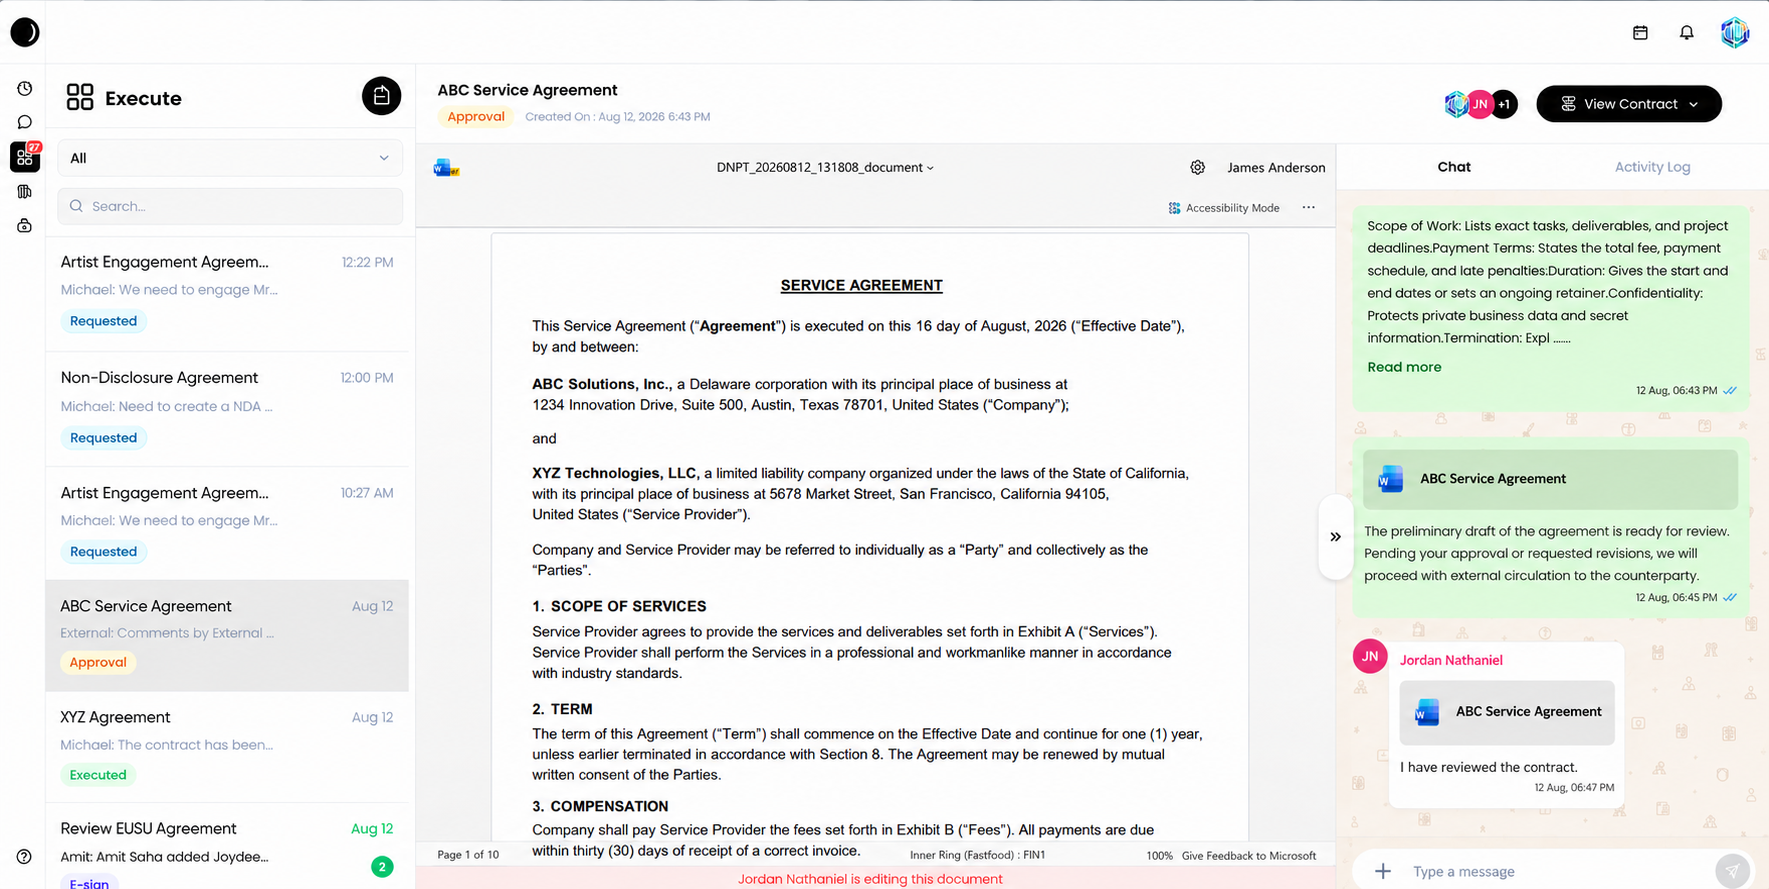Click the Approval tag in ABC list item
The width and height of the screenshot is (1769, 889).
pos(98,663)
